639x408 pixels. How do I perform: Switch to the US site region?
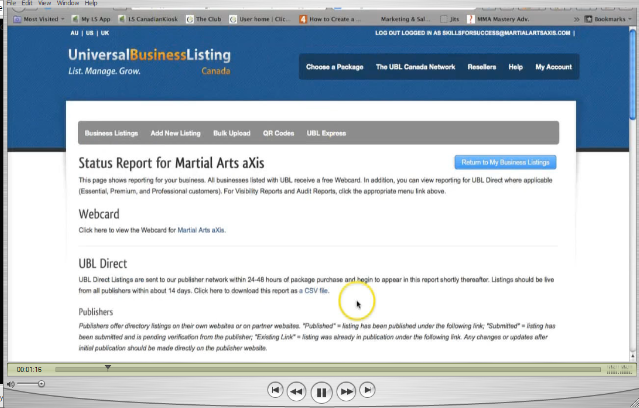[90, 33]
